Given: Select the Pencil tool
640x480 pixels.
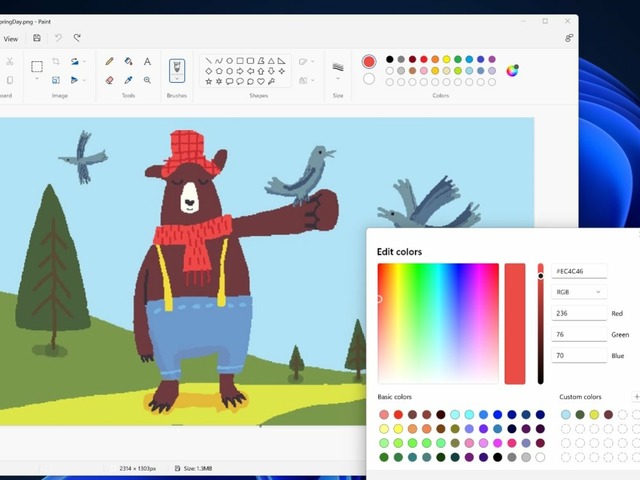Looking at the screenshot, I should (x=109, y=61).
